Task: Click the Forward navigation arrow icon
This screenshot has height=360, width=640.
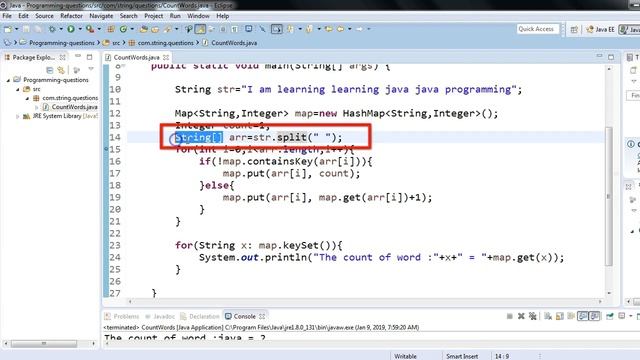Action: (x=359, y=29)
